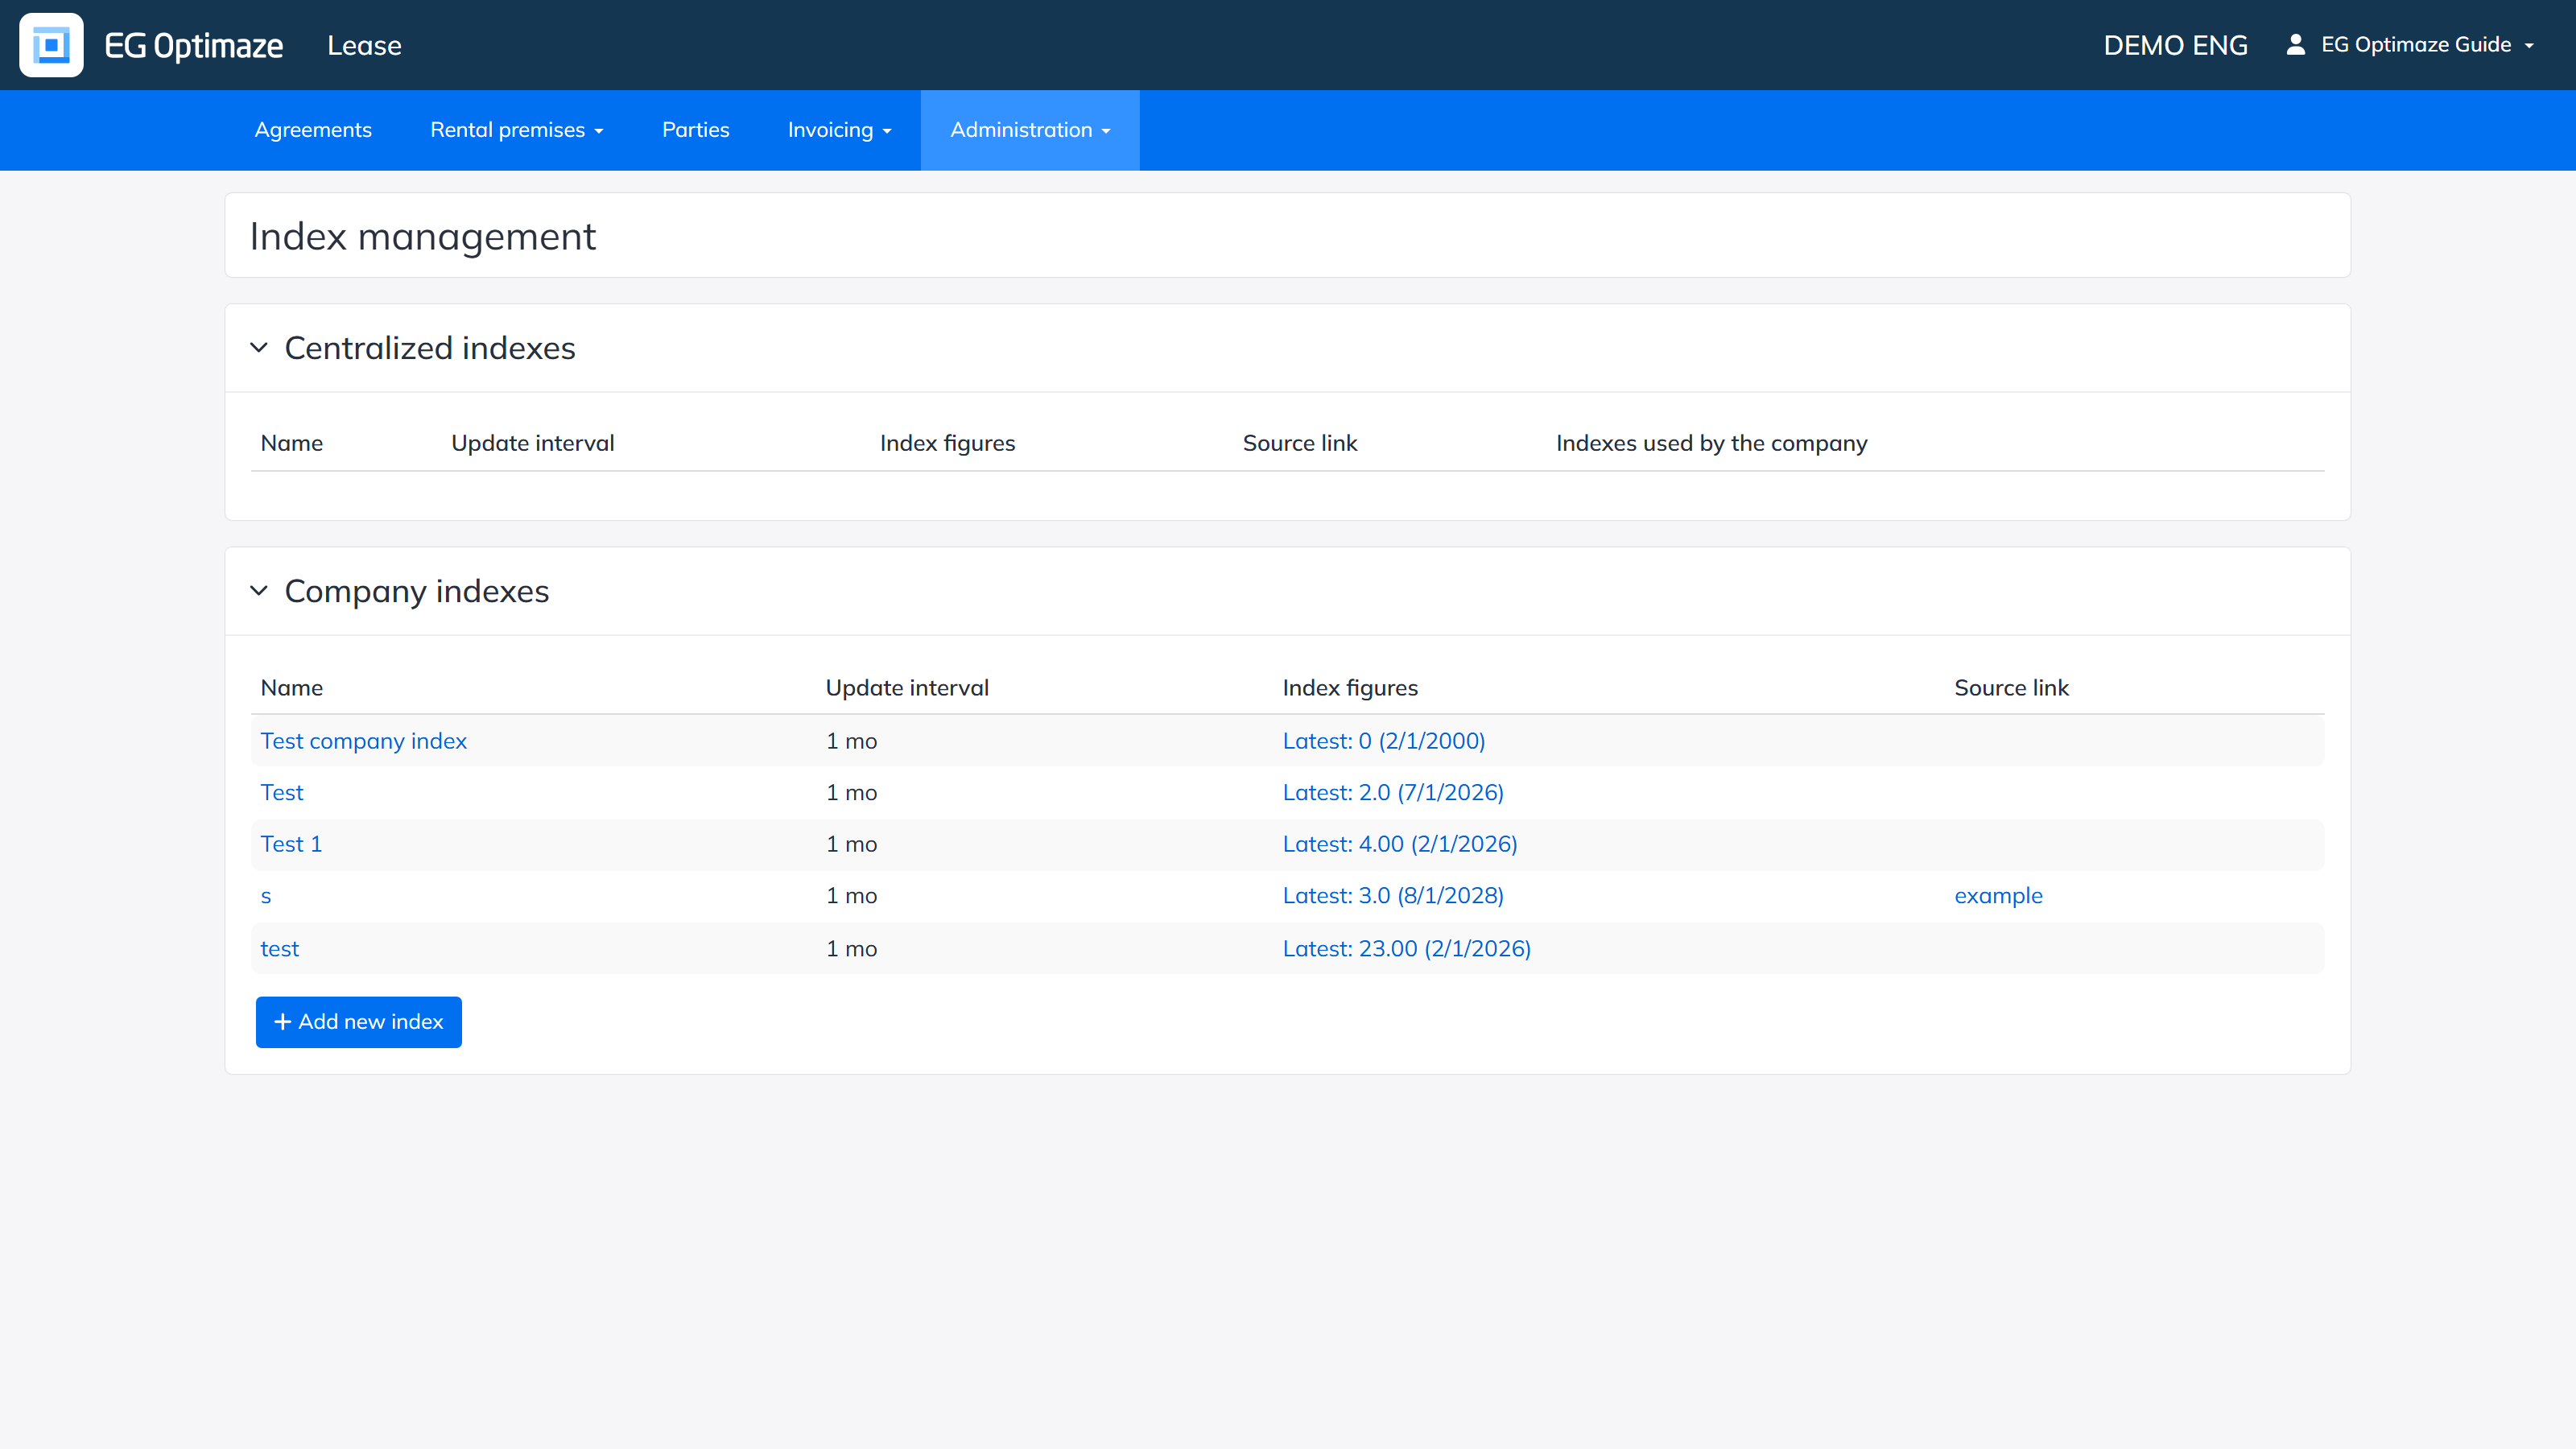Open the Administration dropdown menu
Screen dimensions: 2576x1449
1030,130
